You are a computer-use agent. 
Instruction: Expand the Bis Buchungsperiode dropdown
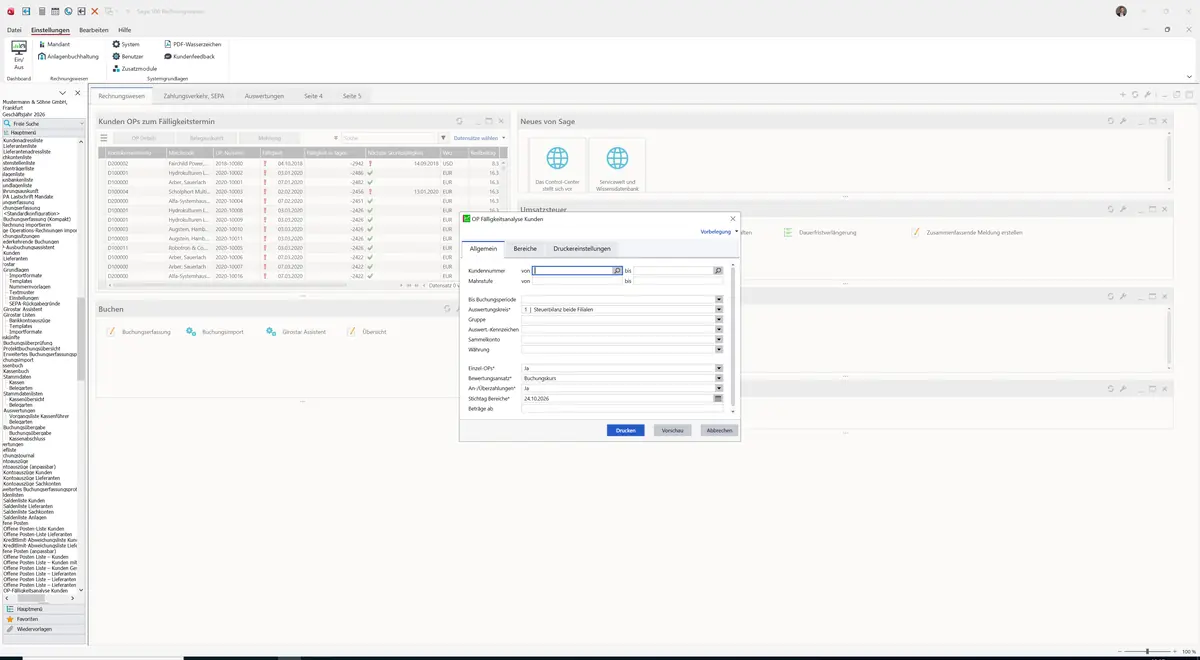tap(719, 299)
